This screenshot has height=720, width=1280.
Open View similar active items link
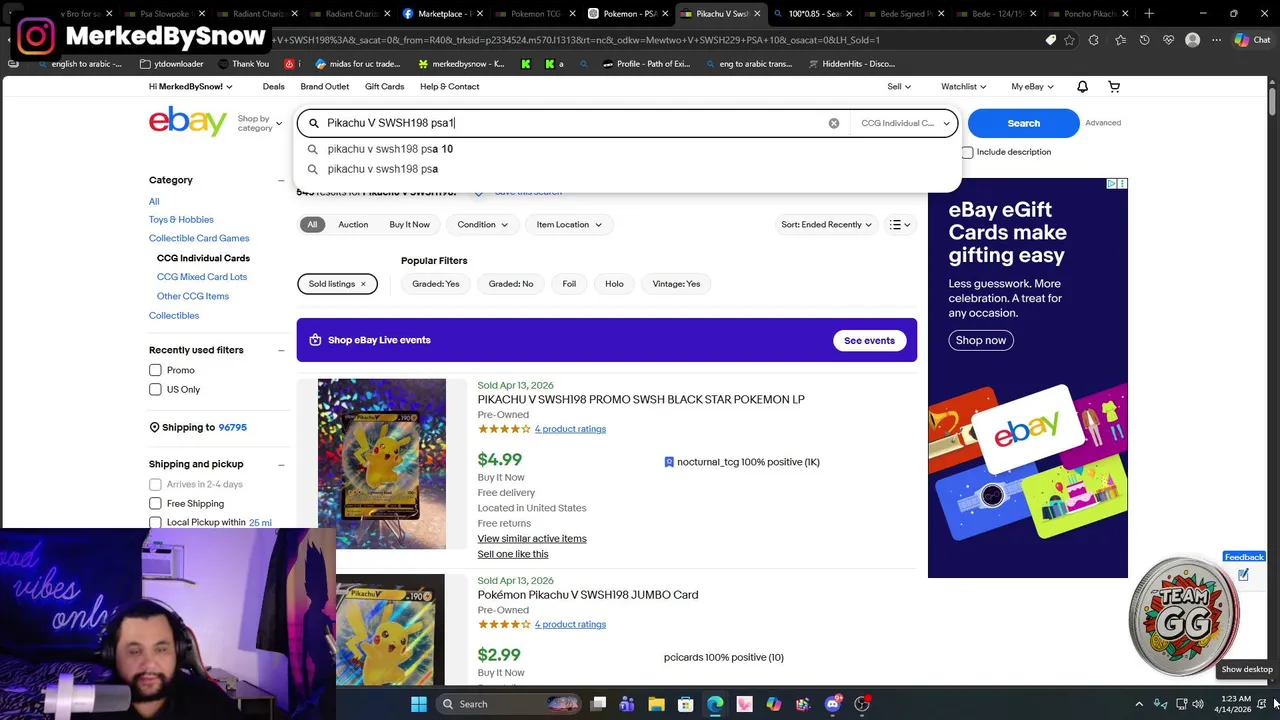click(x=532, y=539)
